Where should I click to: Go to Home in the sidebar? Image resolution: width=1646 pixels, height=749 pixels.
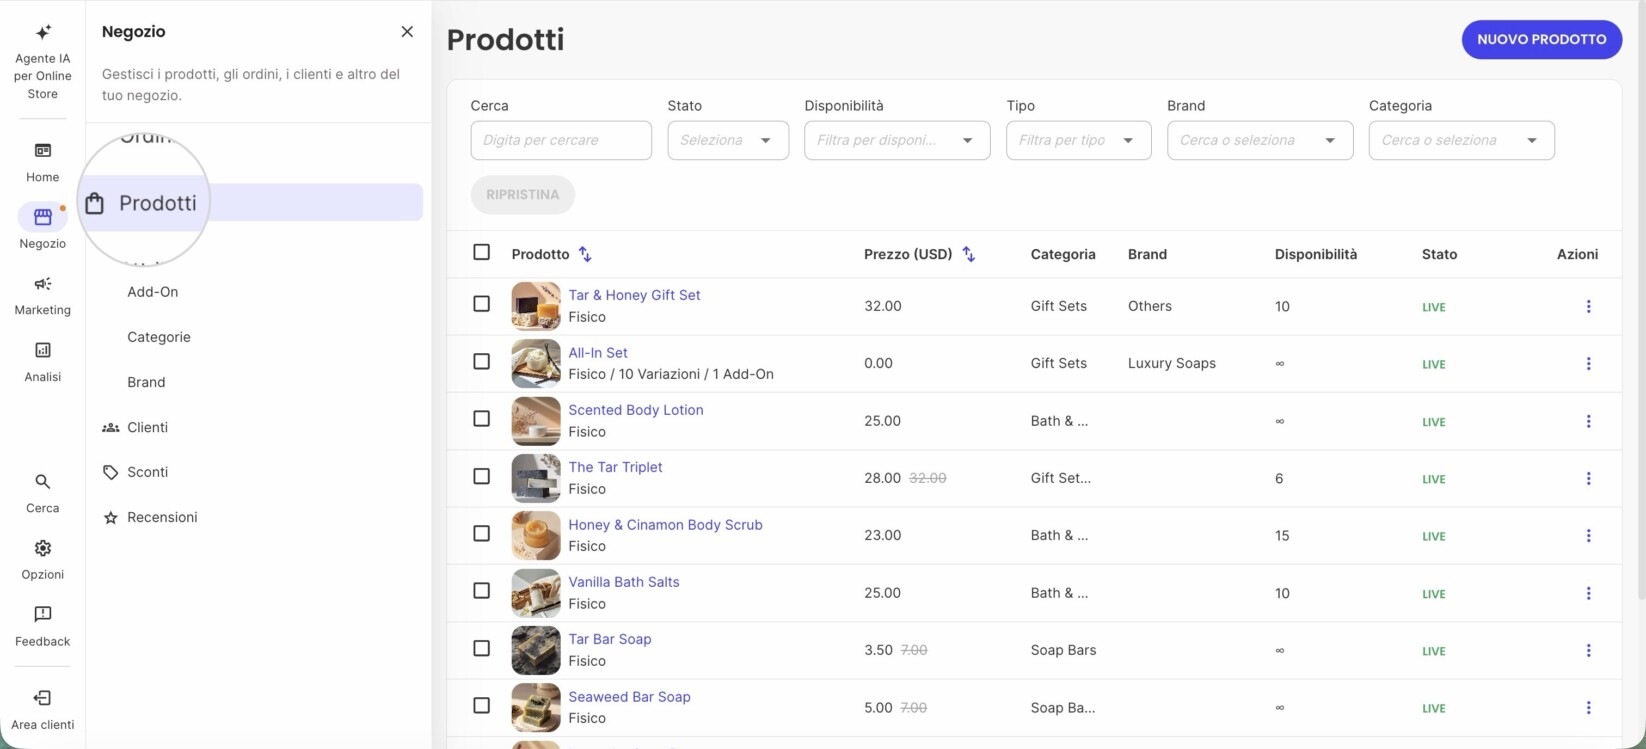point(43,162)
